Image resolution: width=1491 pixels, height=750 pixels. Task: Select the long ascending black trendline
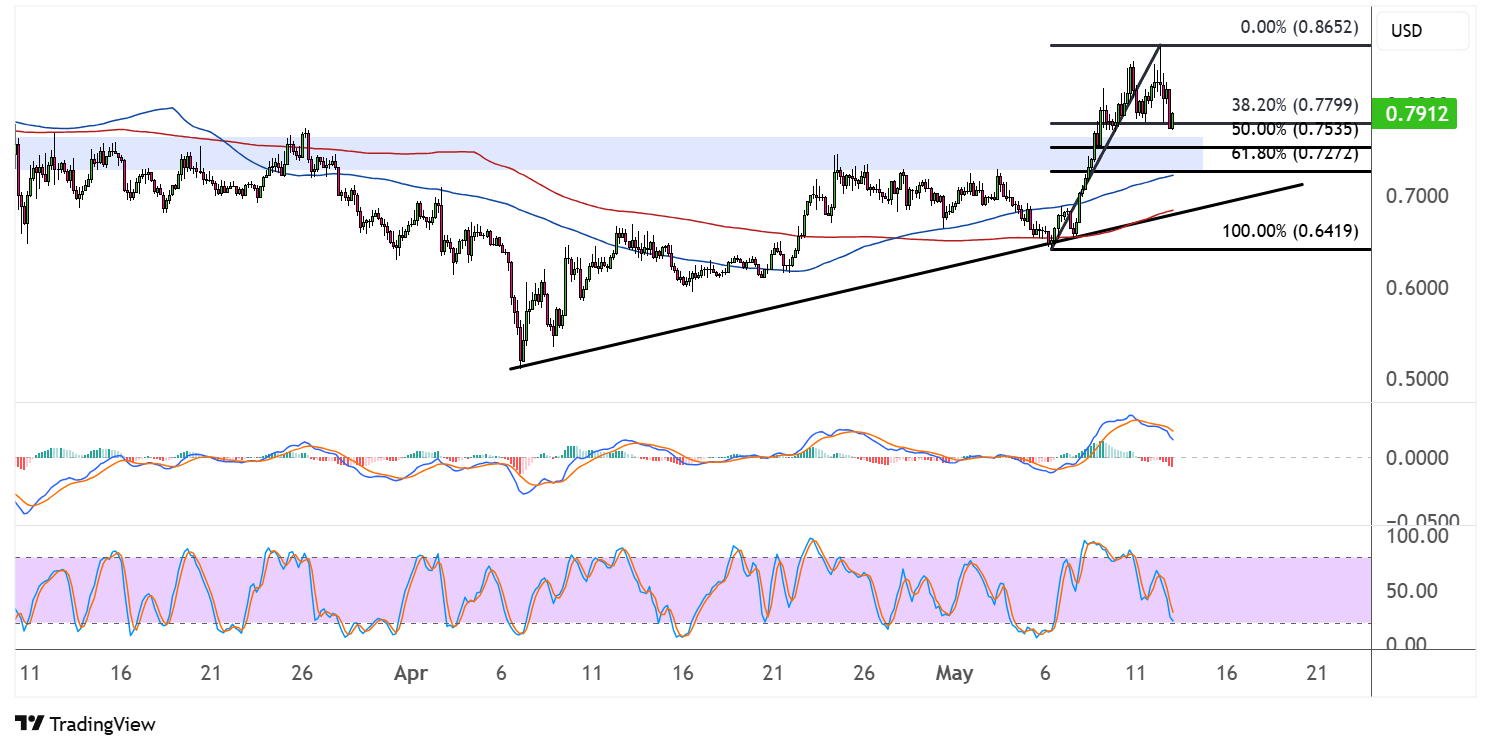click(x=906, y=277)
